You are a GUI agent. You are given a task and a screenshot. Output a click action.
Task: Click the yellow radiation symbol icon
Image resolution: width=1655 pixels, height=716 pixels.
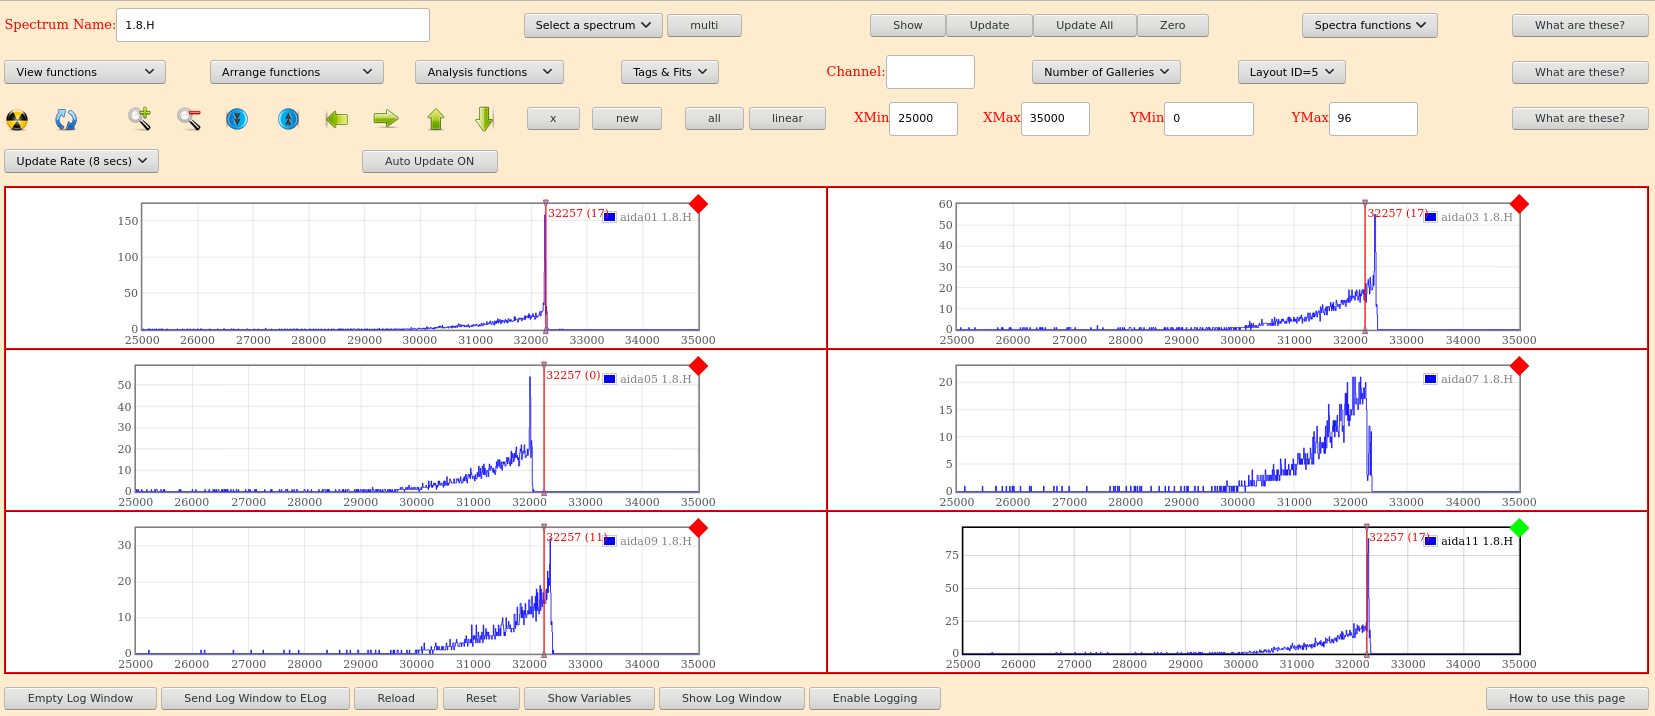tap(17, 120)
